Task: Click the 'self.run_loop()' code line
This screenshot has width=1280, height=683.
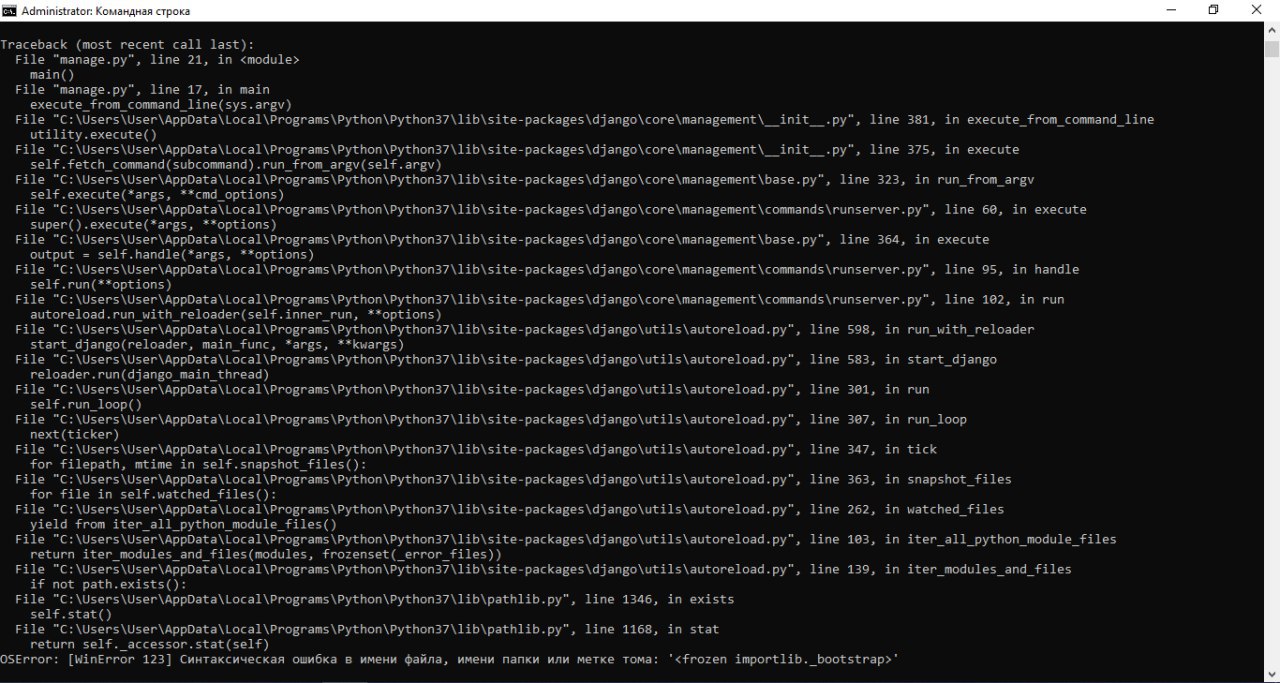Action: 86,405
